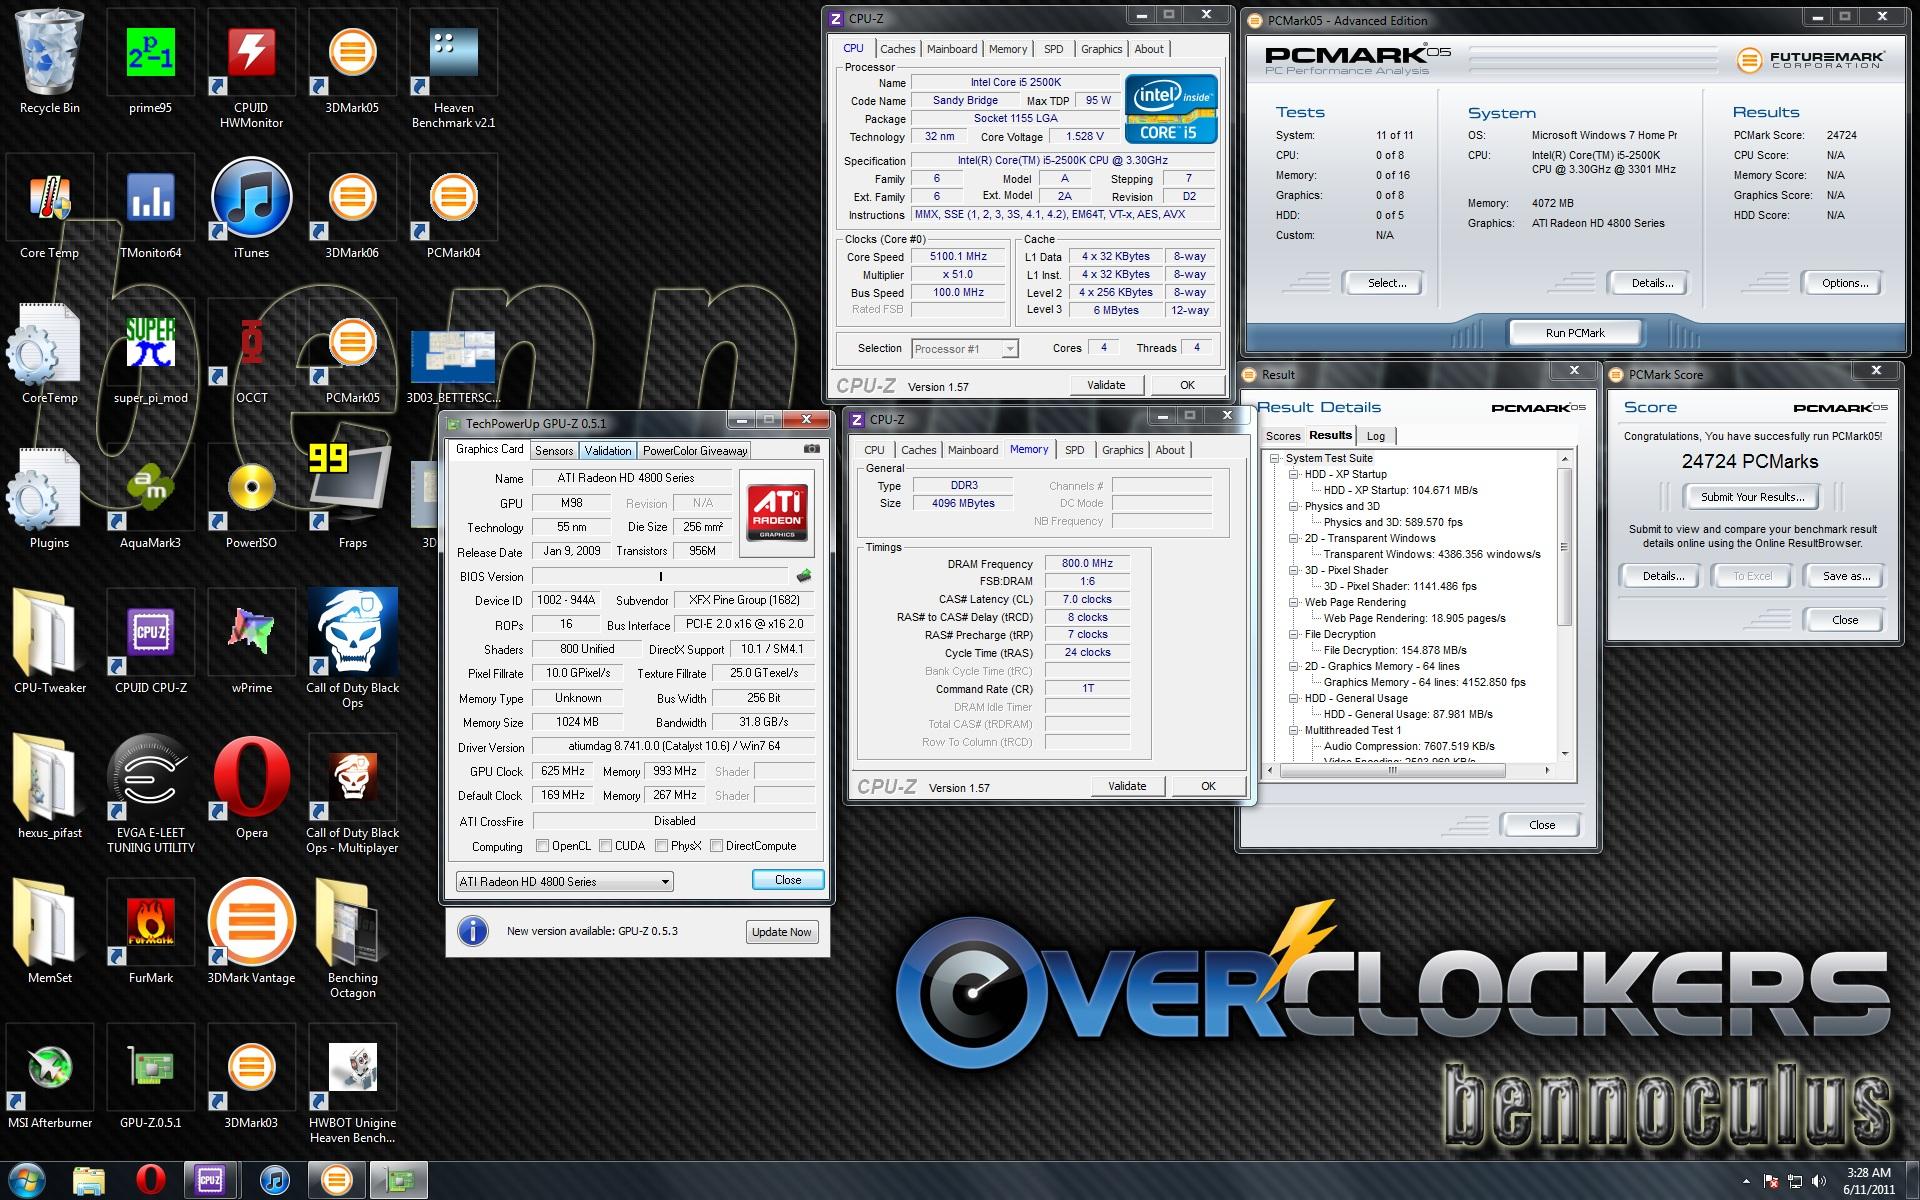Collapse the File Decryption tree node

click(1293, 634)
